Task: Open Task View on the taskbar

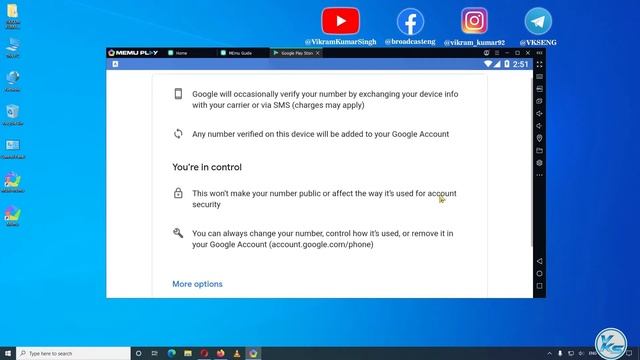Action: click(x=155, y=353)
